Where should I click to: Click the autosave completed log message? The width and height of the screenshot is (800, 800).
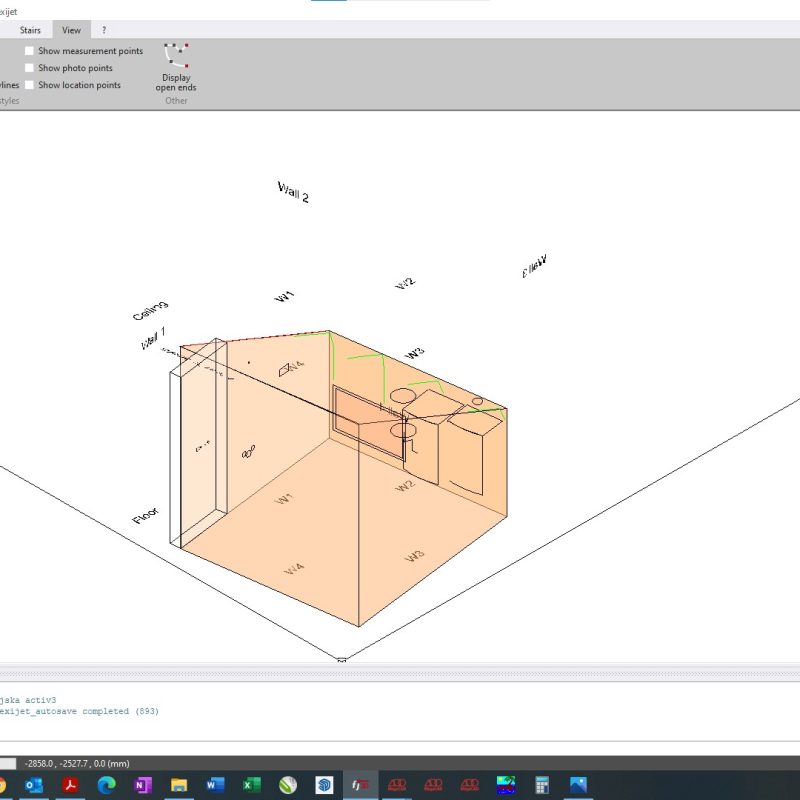pos(80,711)
